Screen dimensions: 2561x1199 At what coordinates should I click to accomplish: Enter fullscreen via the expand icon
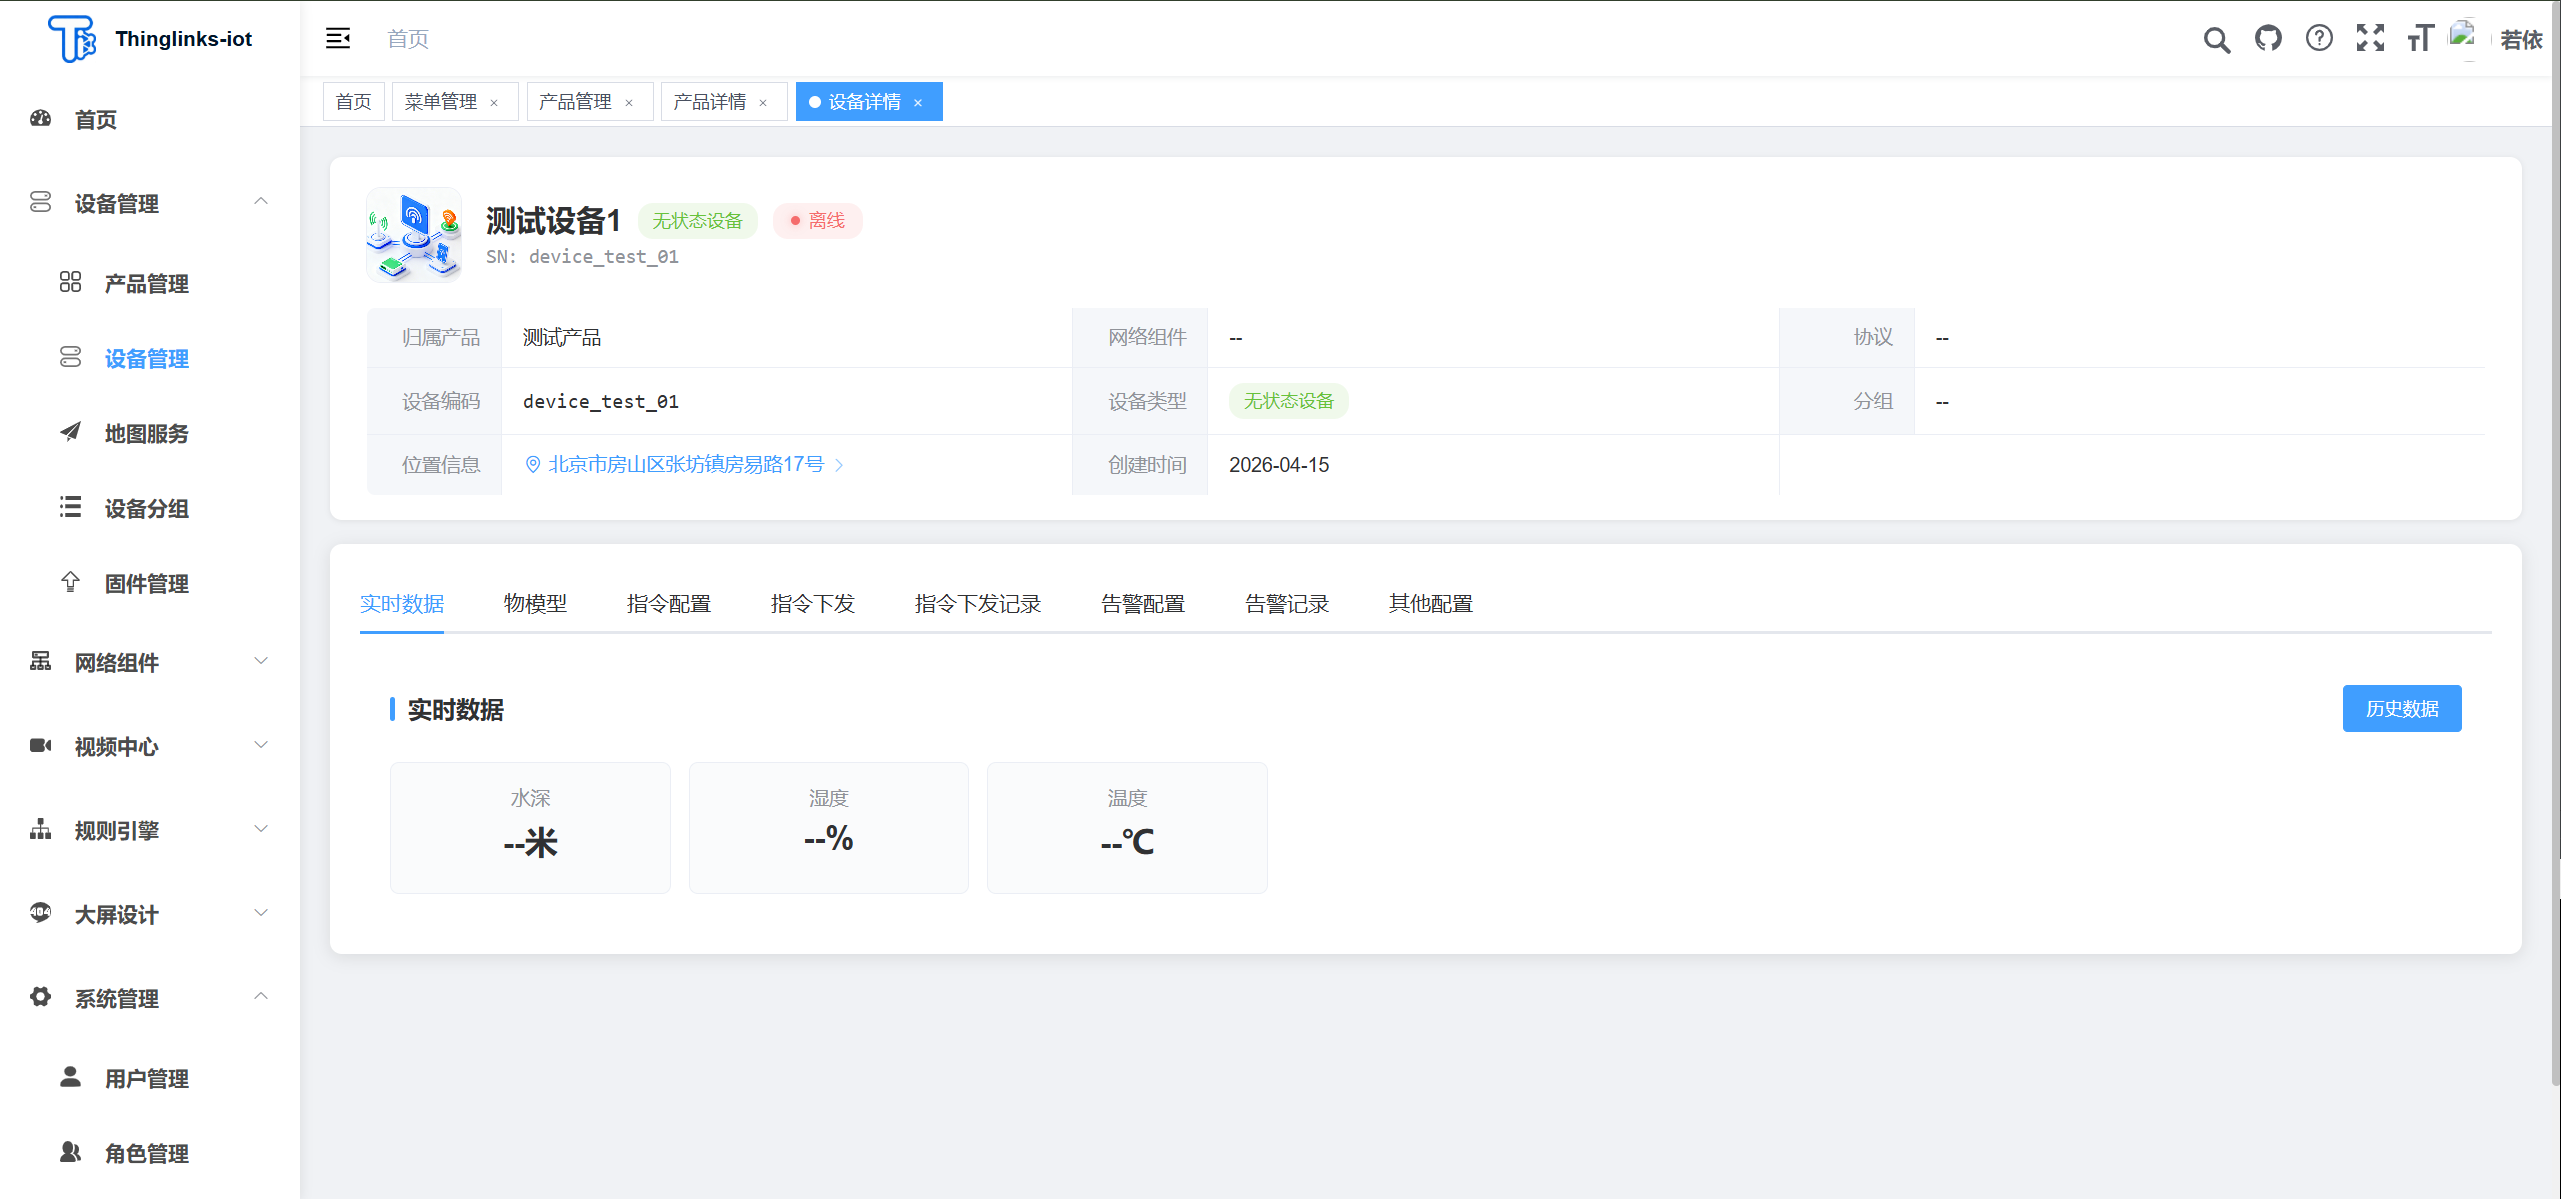click(2369, 39)
